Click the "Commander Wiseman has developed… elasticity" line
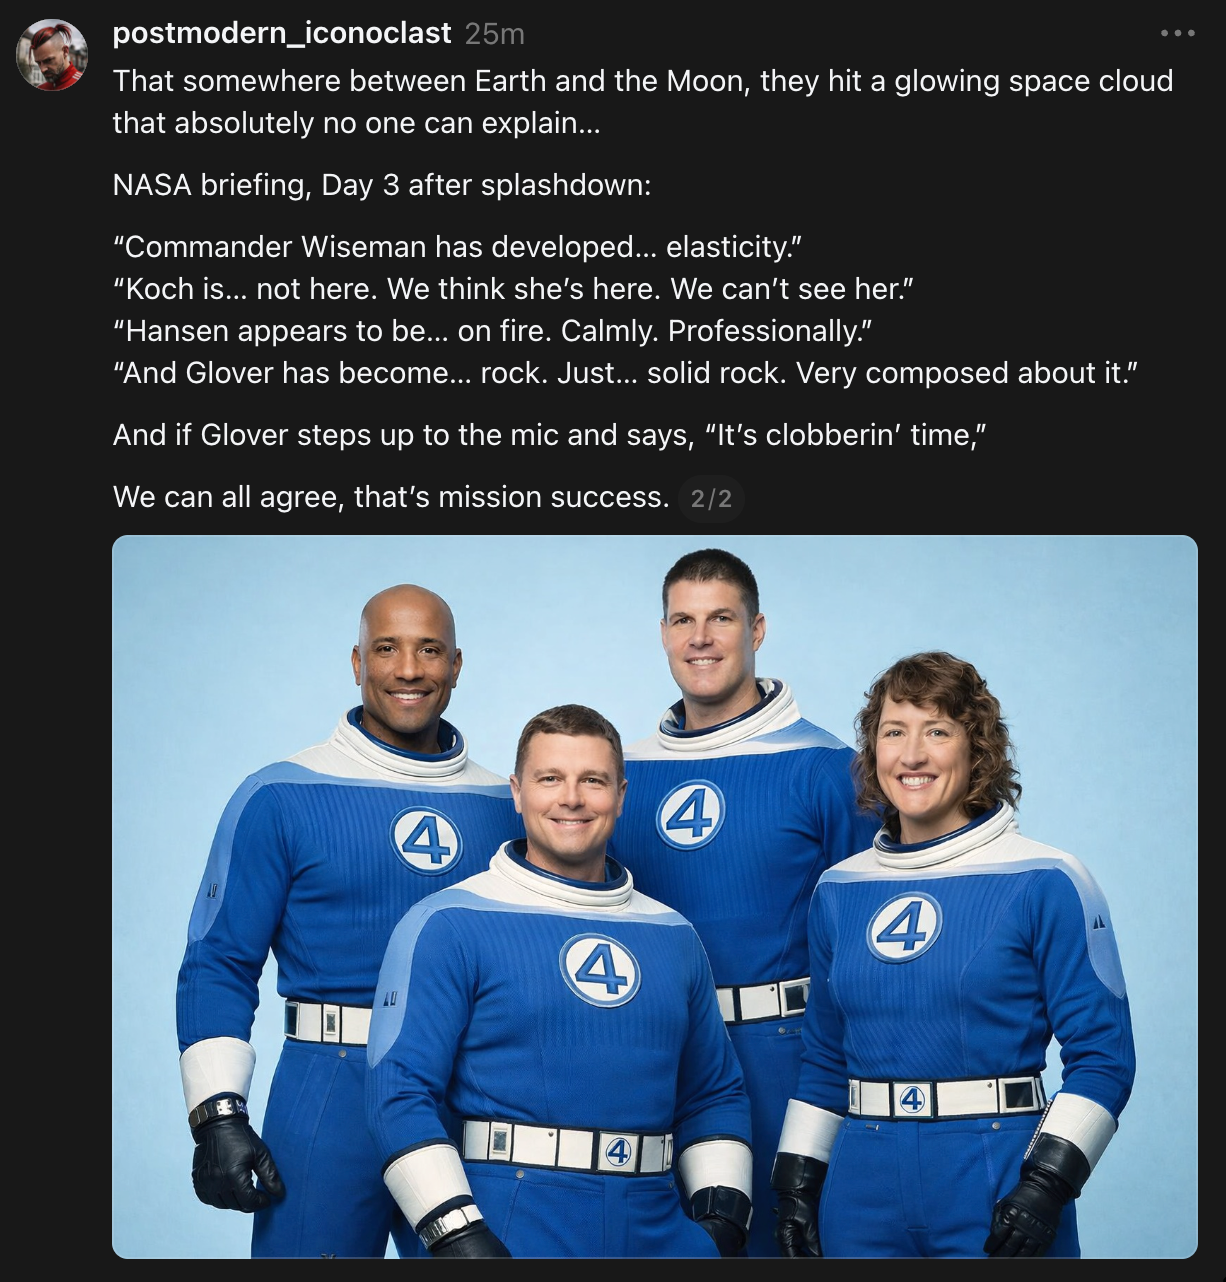Screen dimensions: 1226x1282 tap(458, 247)
